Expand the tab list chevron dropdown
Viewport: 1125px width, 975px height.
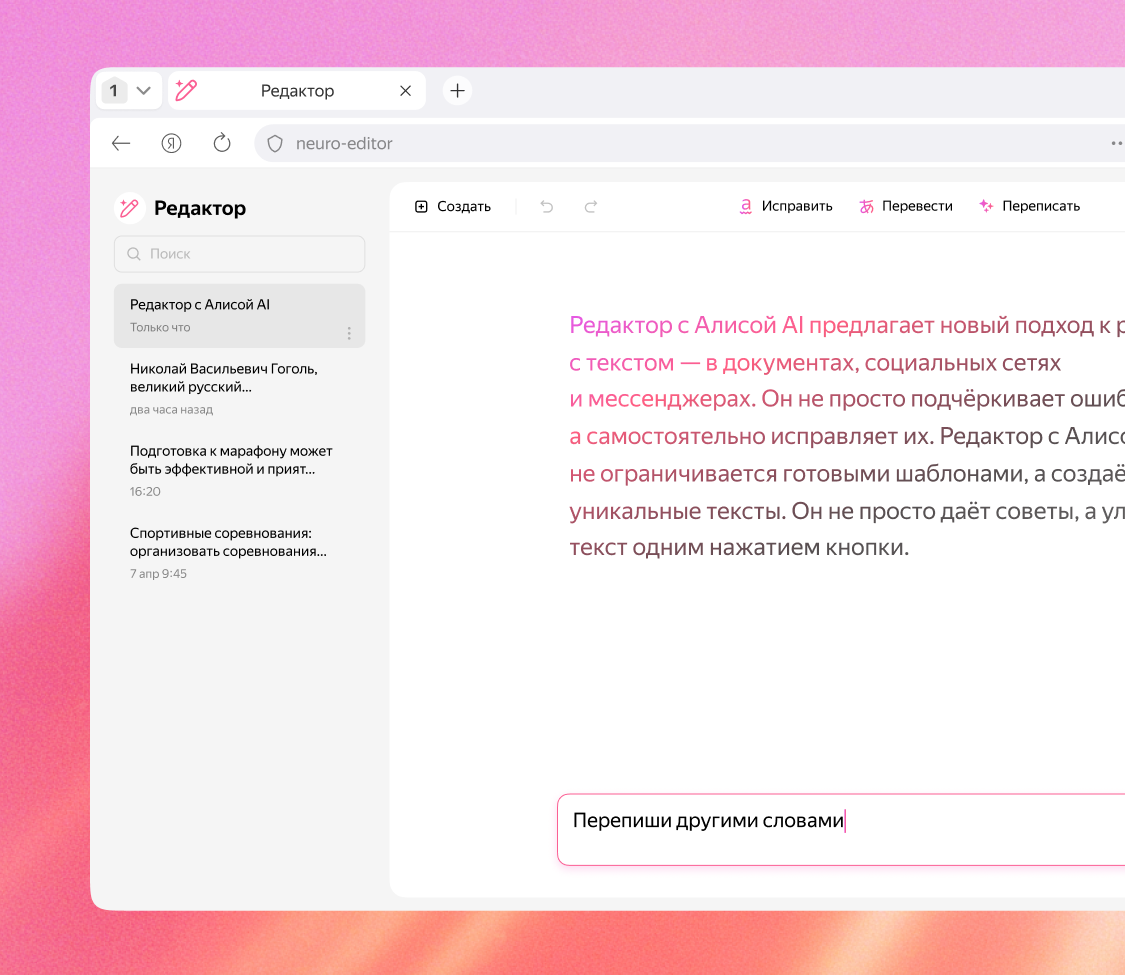click(143, 91)
